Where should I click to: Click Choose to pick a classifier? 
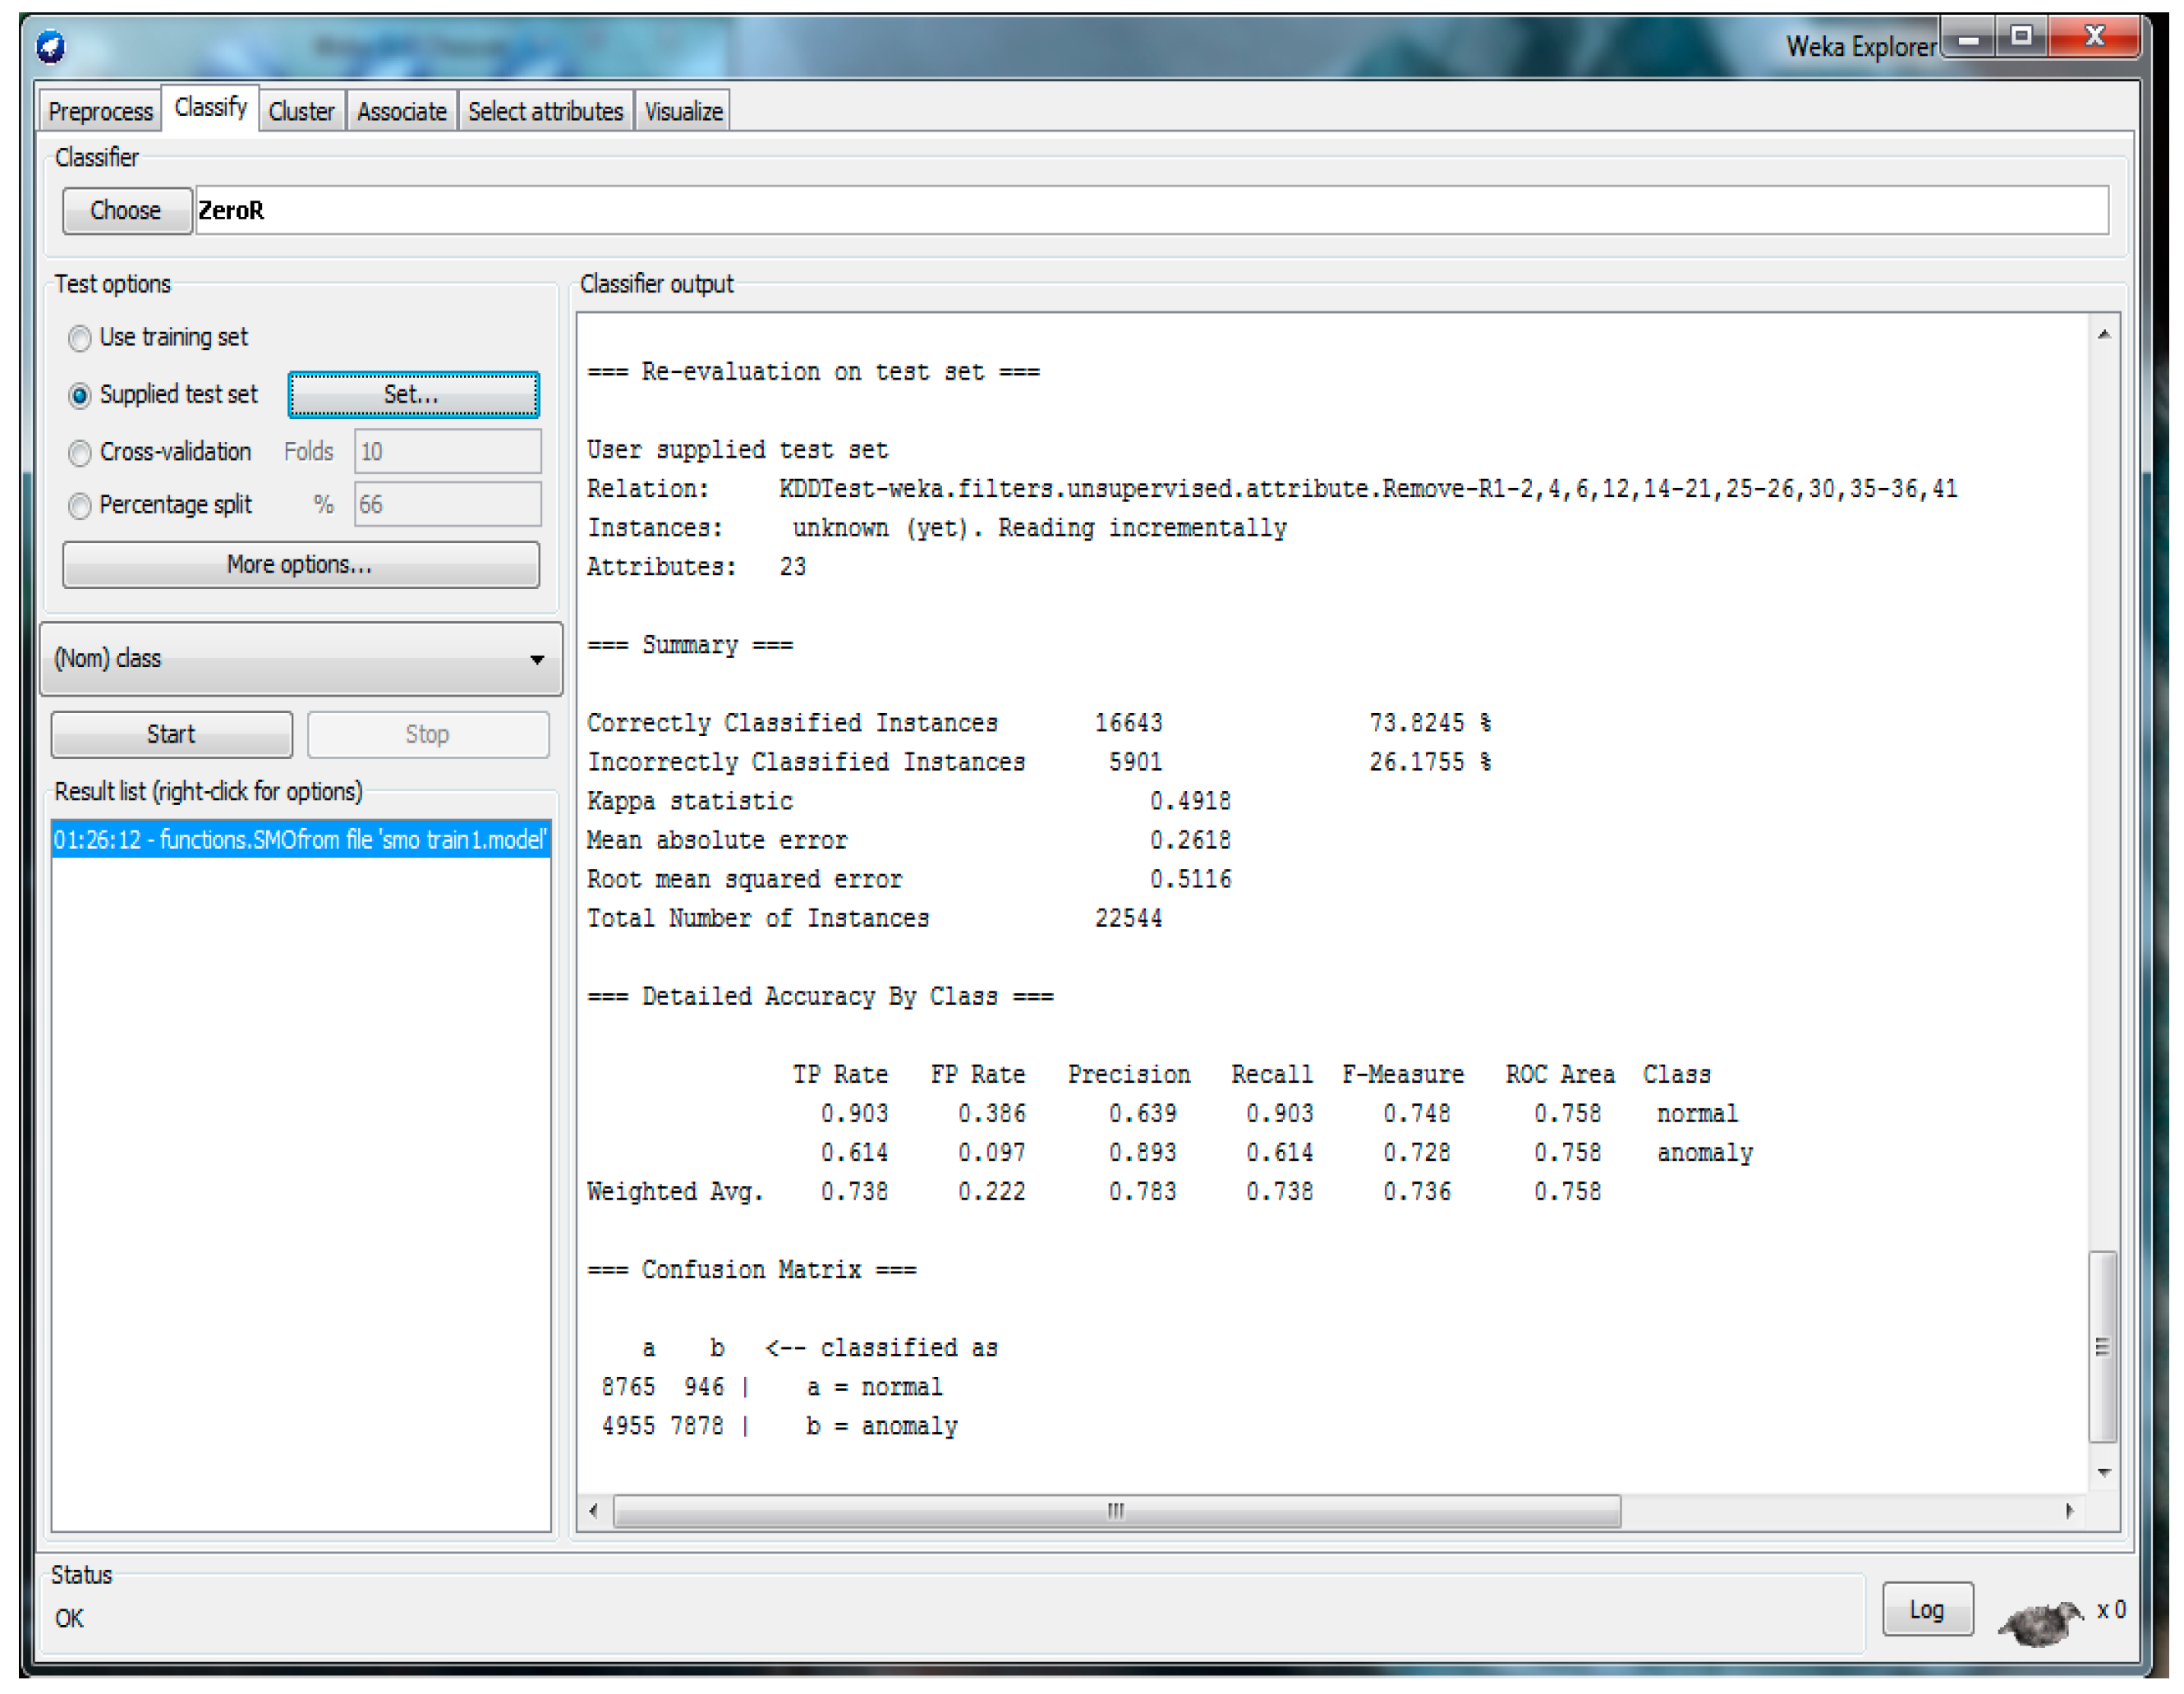click(x=126, y=210)
